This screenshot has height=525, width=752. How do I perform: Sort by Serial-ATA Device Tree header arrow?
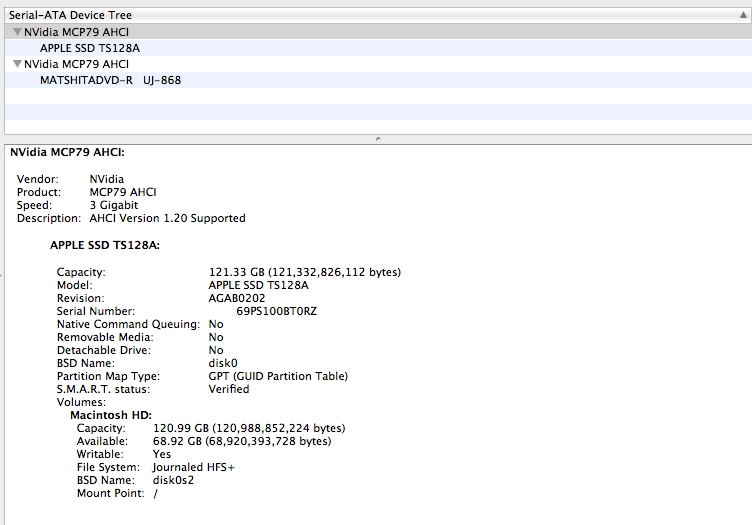(x=743, y=15)
